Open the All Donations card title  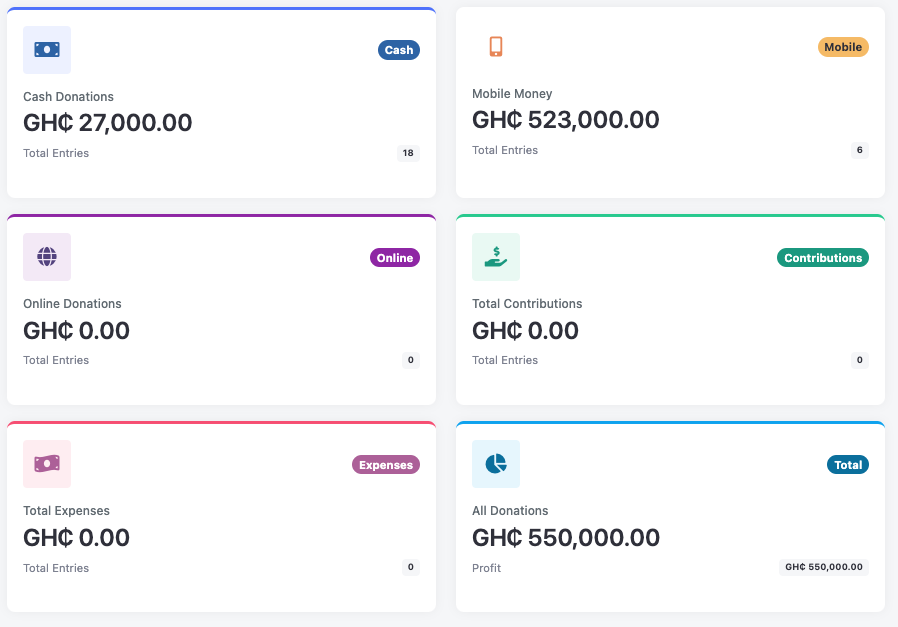[510, 511]
